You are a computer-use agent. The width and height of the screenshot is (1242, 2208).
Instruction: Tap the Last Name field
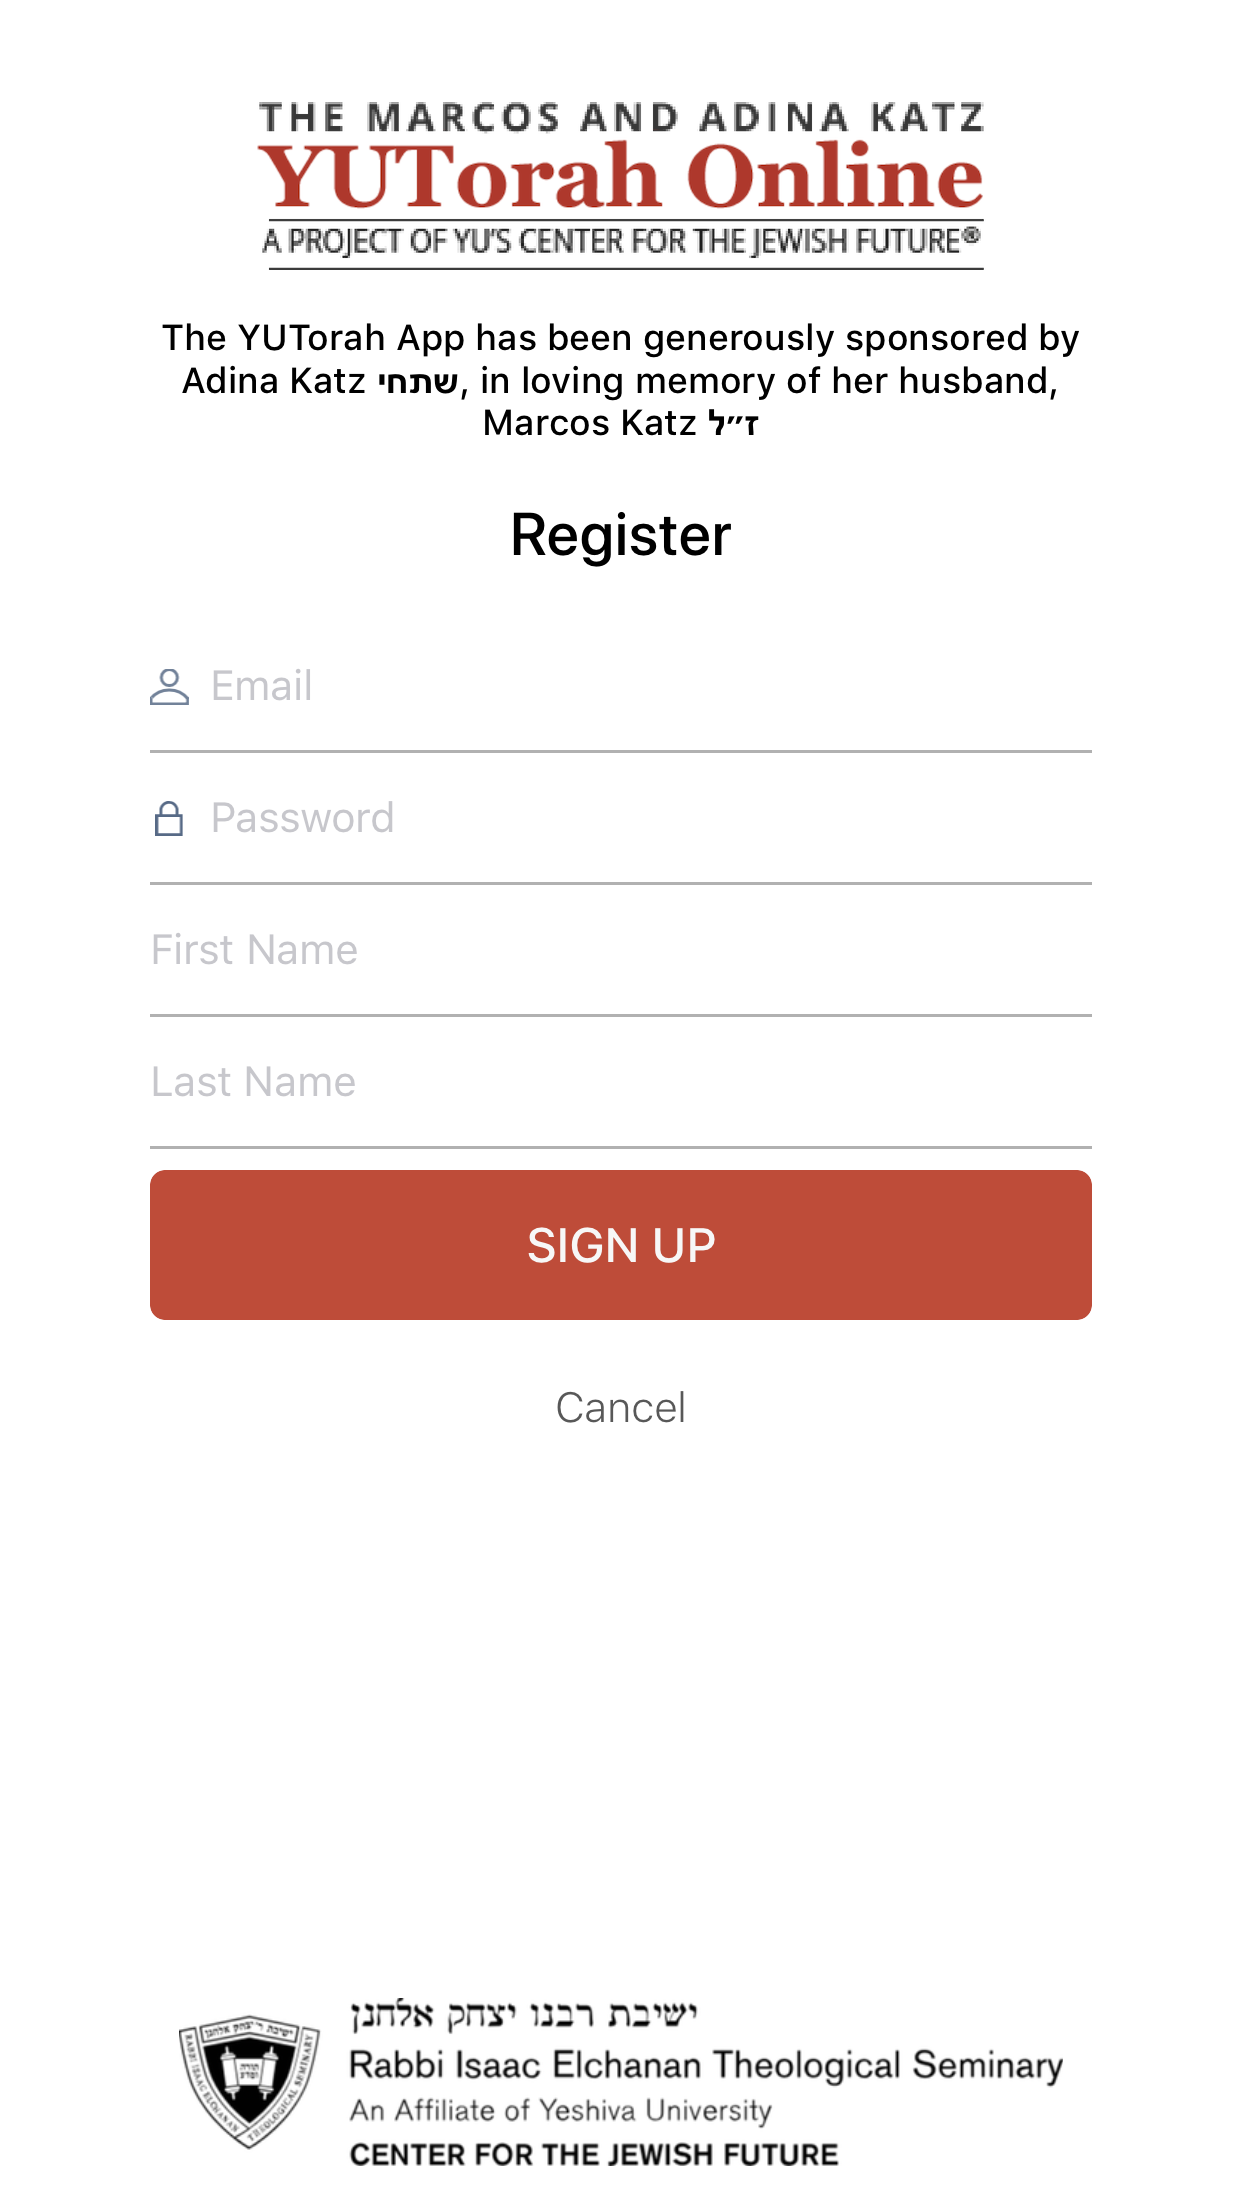620,1083
